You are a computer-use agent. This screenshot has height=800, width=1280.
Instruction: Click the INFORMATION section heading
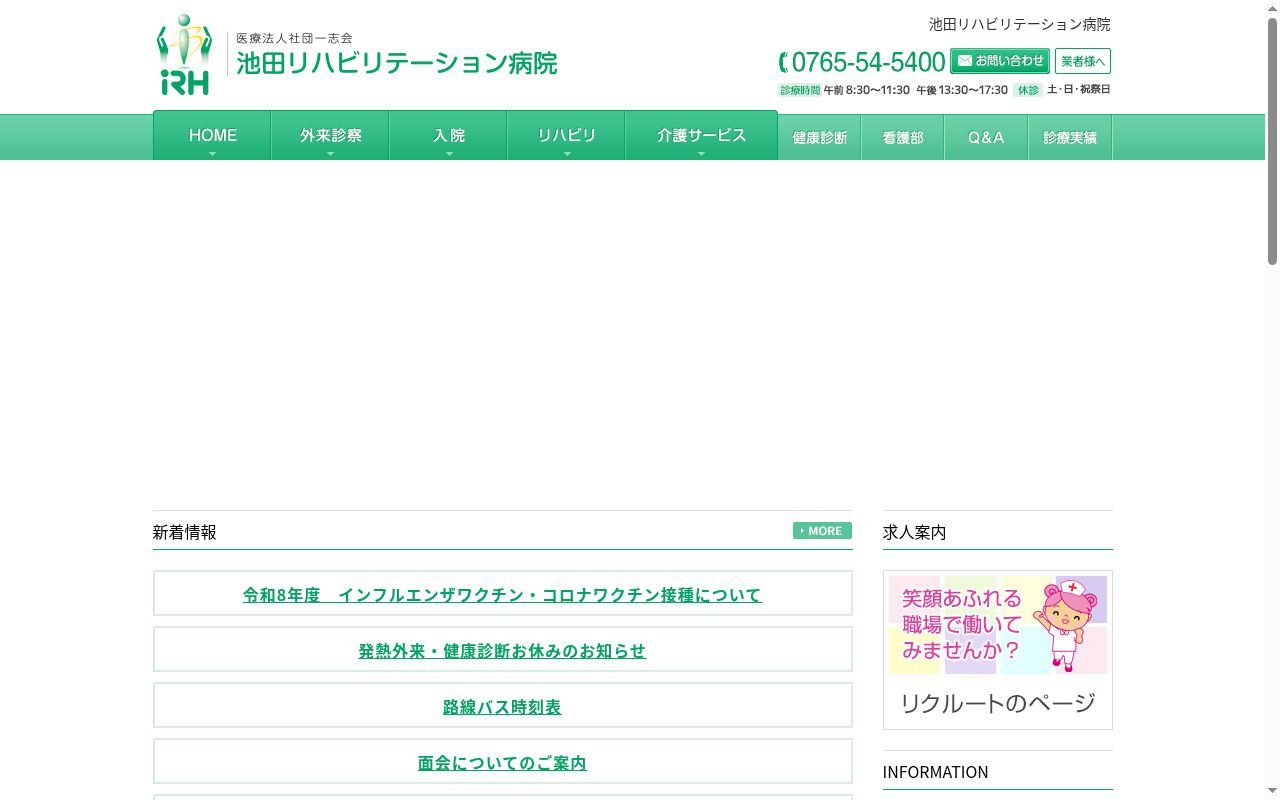click(935, 772)
